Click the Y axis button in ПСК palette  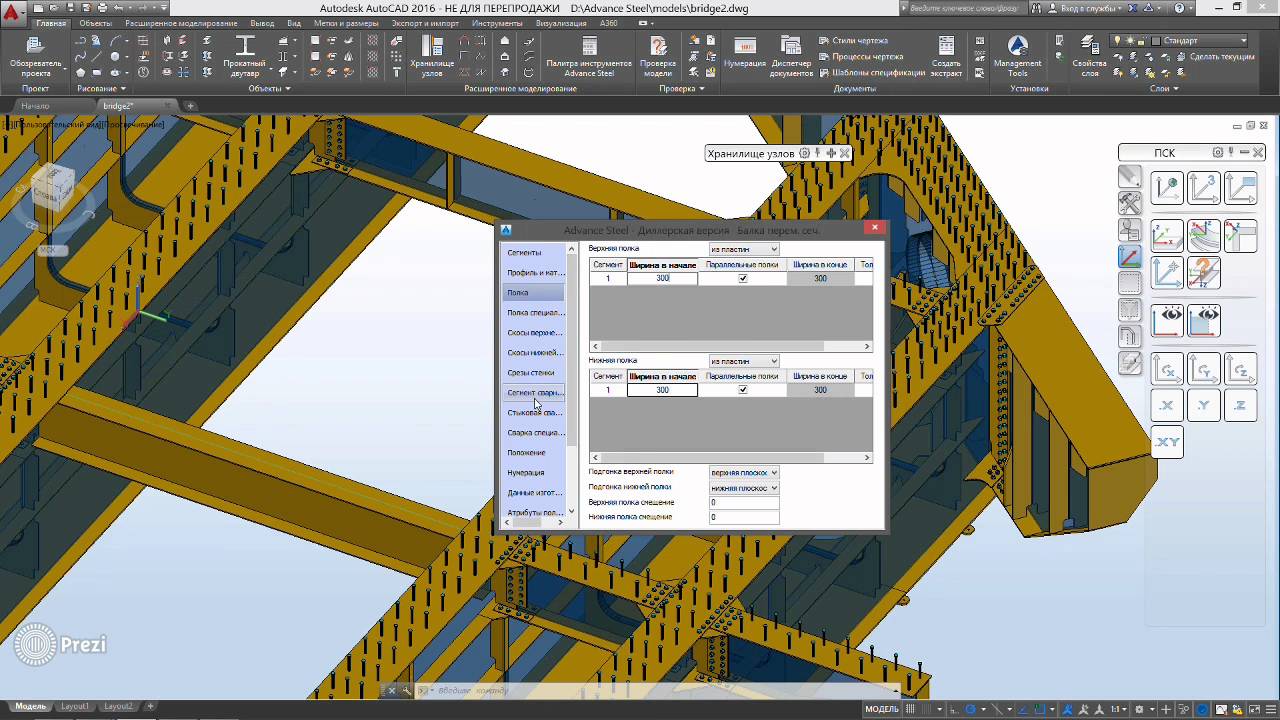click(1204, 405)
